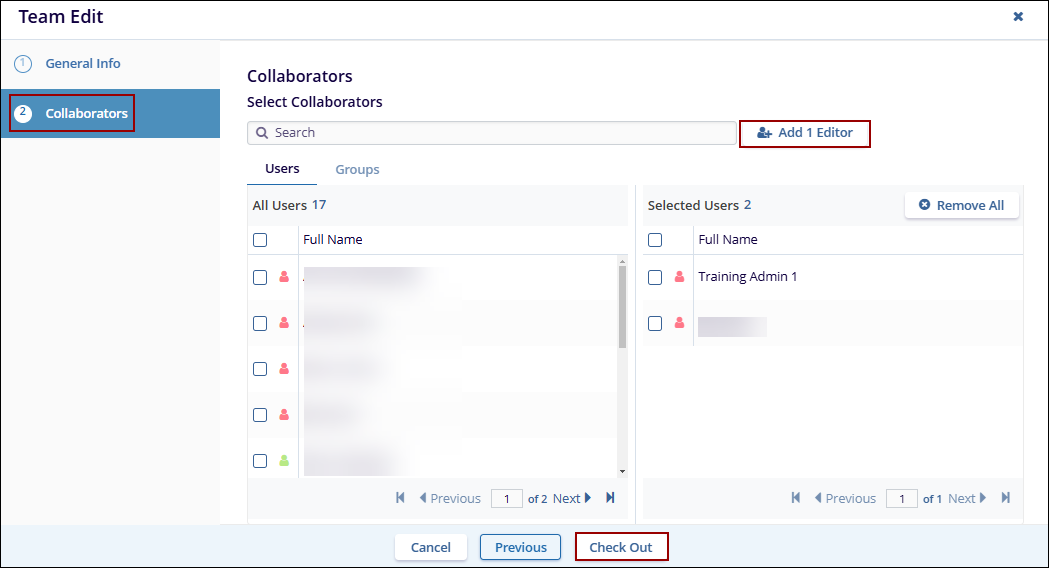The height and width of the screenshot is (568, 1049).
Task: Jump to first page of All Users
Action: click(401, 498)
